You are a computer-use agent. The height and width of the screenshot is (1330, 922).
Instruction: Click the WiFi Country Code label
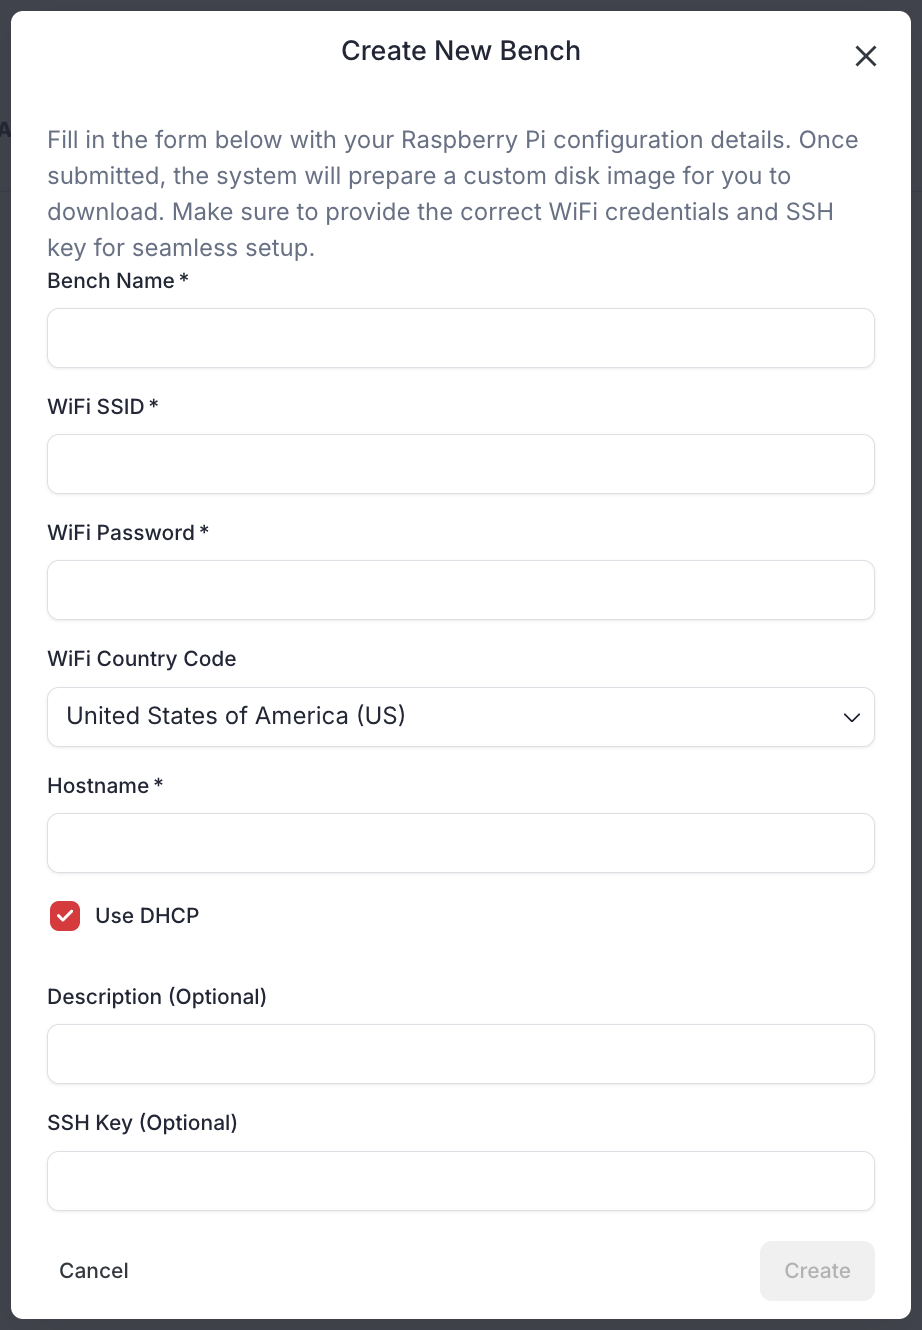141,659
